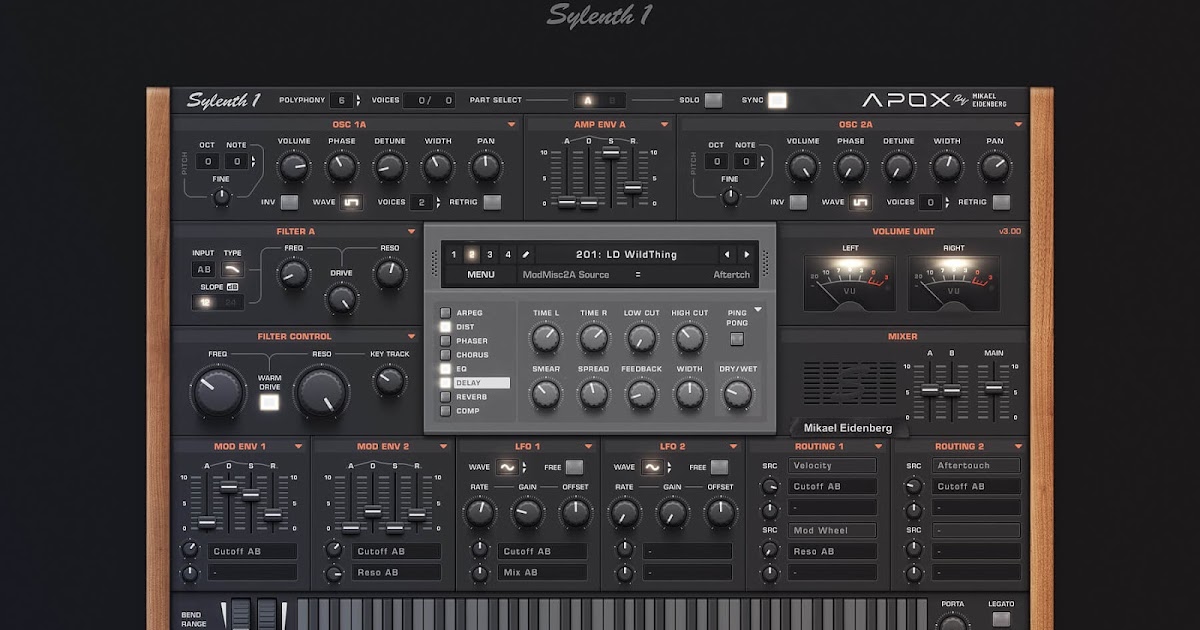The width and height of the screenshot is (1200, 630).
Task: Click the delay Time L knob
Action: pos(545,339)
